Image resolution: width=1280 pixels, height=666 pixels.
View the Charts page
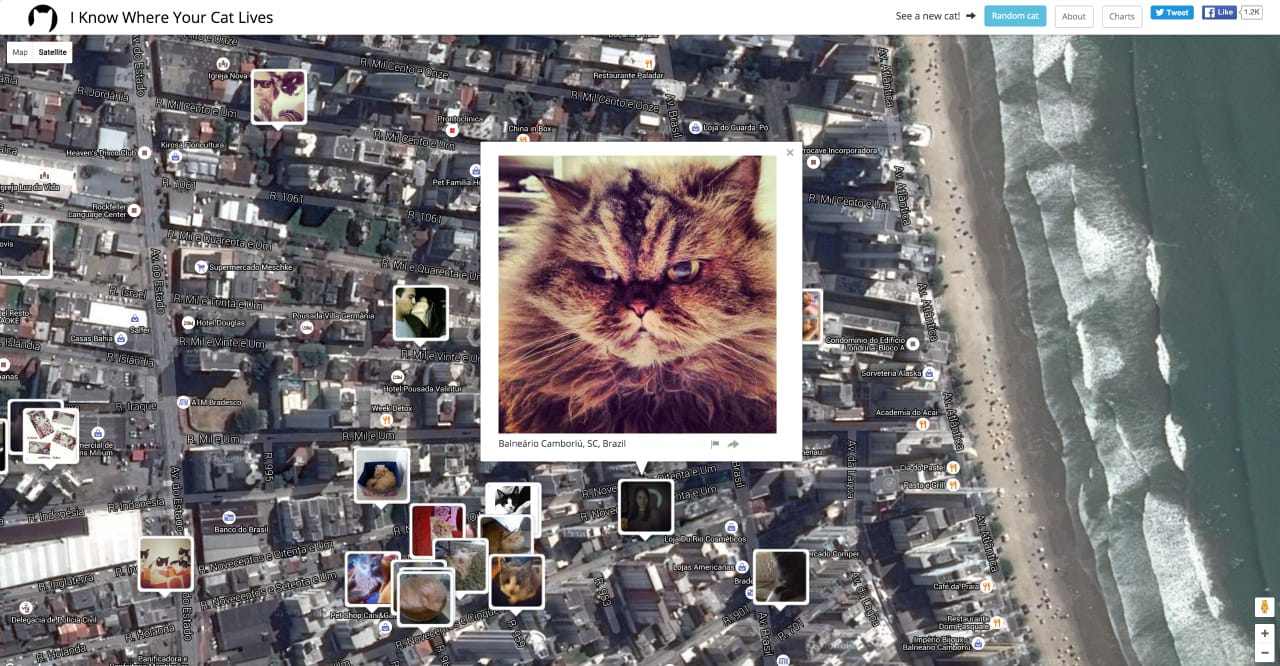[x=1121, y=16]
